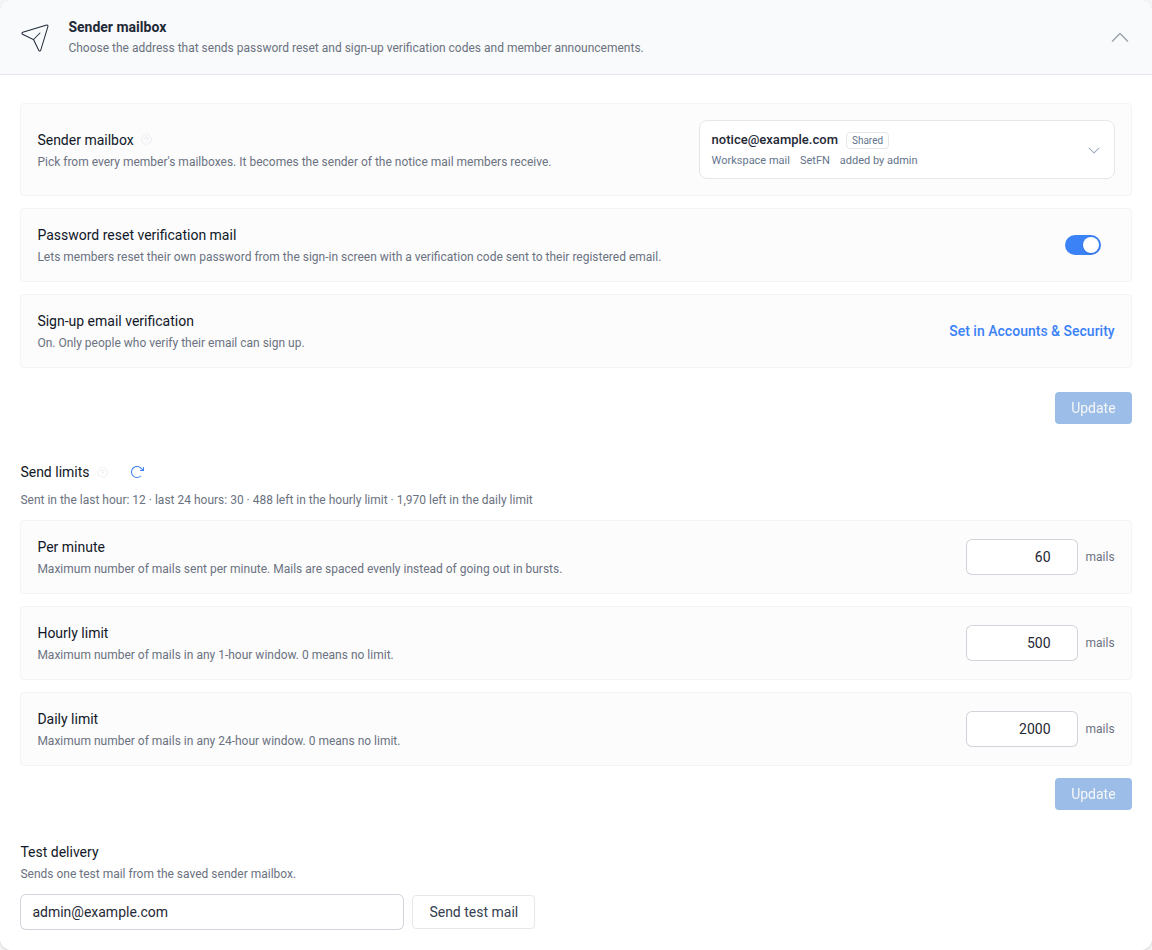Click the 'Daily limit' row label
The width and height of the screenshot is (1152, 950).
68,719
